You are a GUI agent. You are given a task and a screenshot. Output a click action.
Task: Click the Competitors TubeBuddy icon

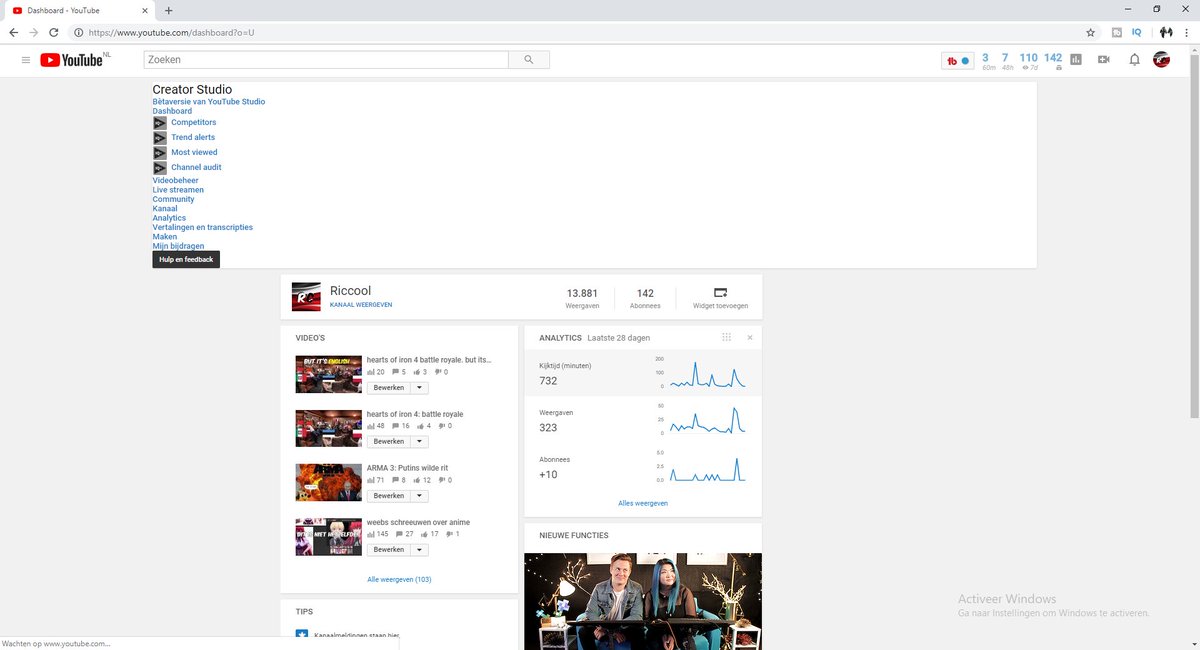(160, 122)
